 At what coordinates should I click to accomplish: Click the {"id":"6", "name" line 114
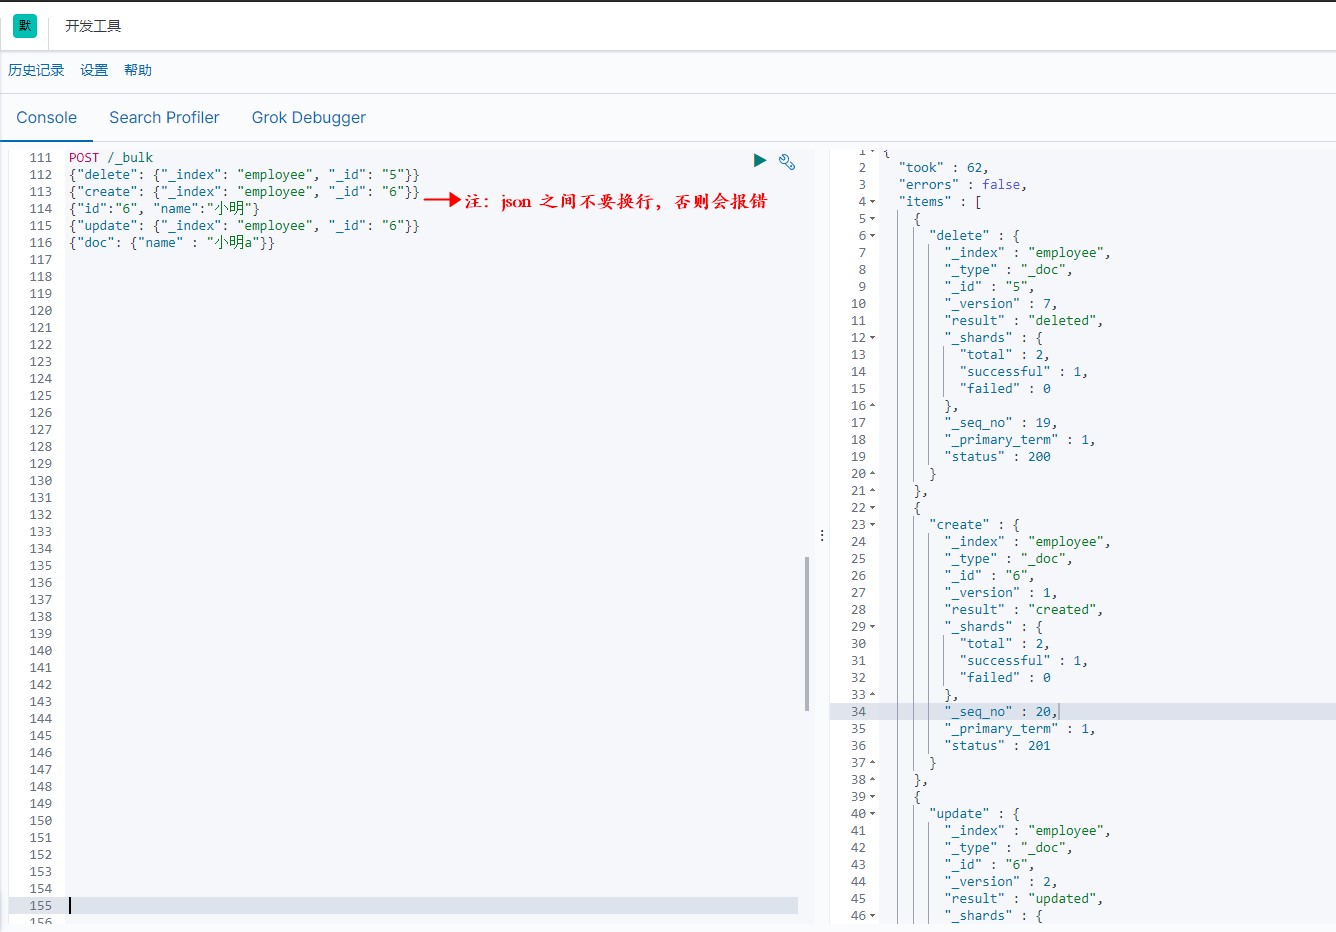point(164,209)
